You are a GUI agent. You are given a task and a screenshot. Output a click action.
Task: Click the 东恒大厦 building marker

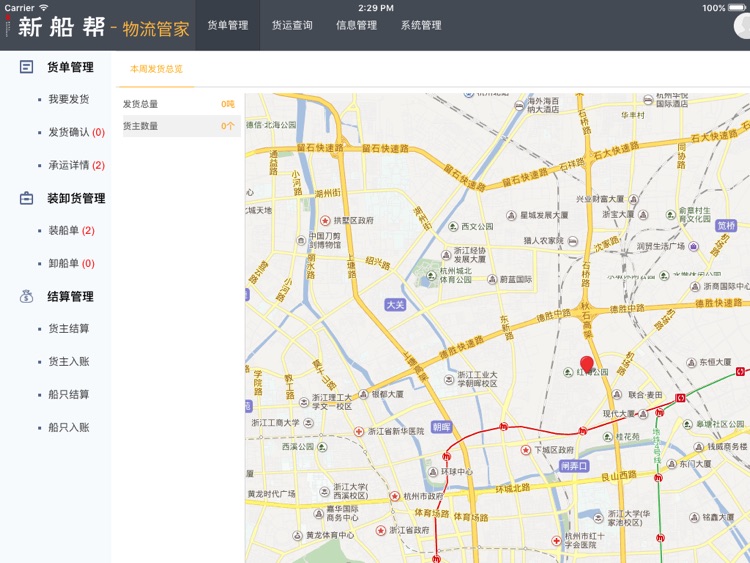point(691,363)
